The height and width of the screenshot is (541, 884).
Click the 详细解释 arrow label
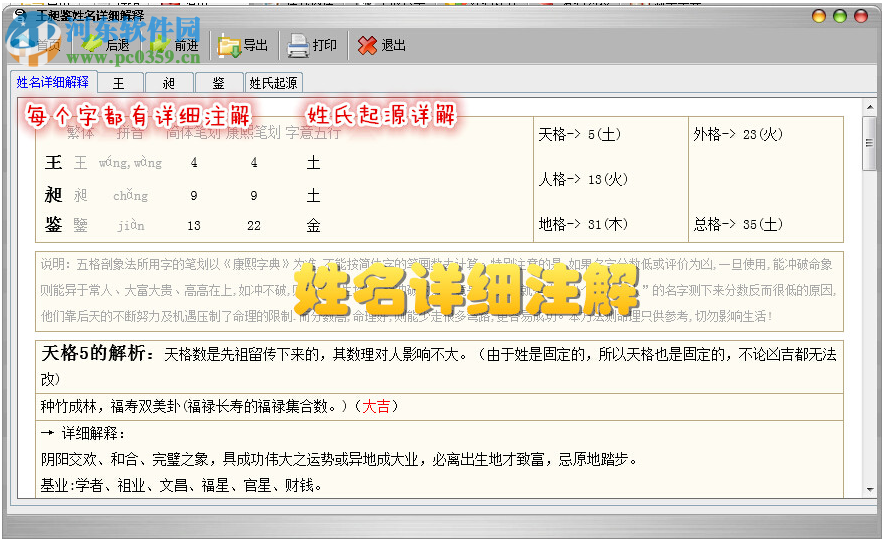coord(83,433)
